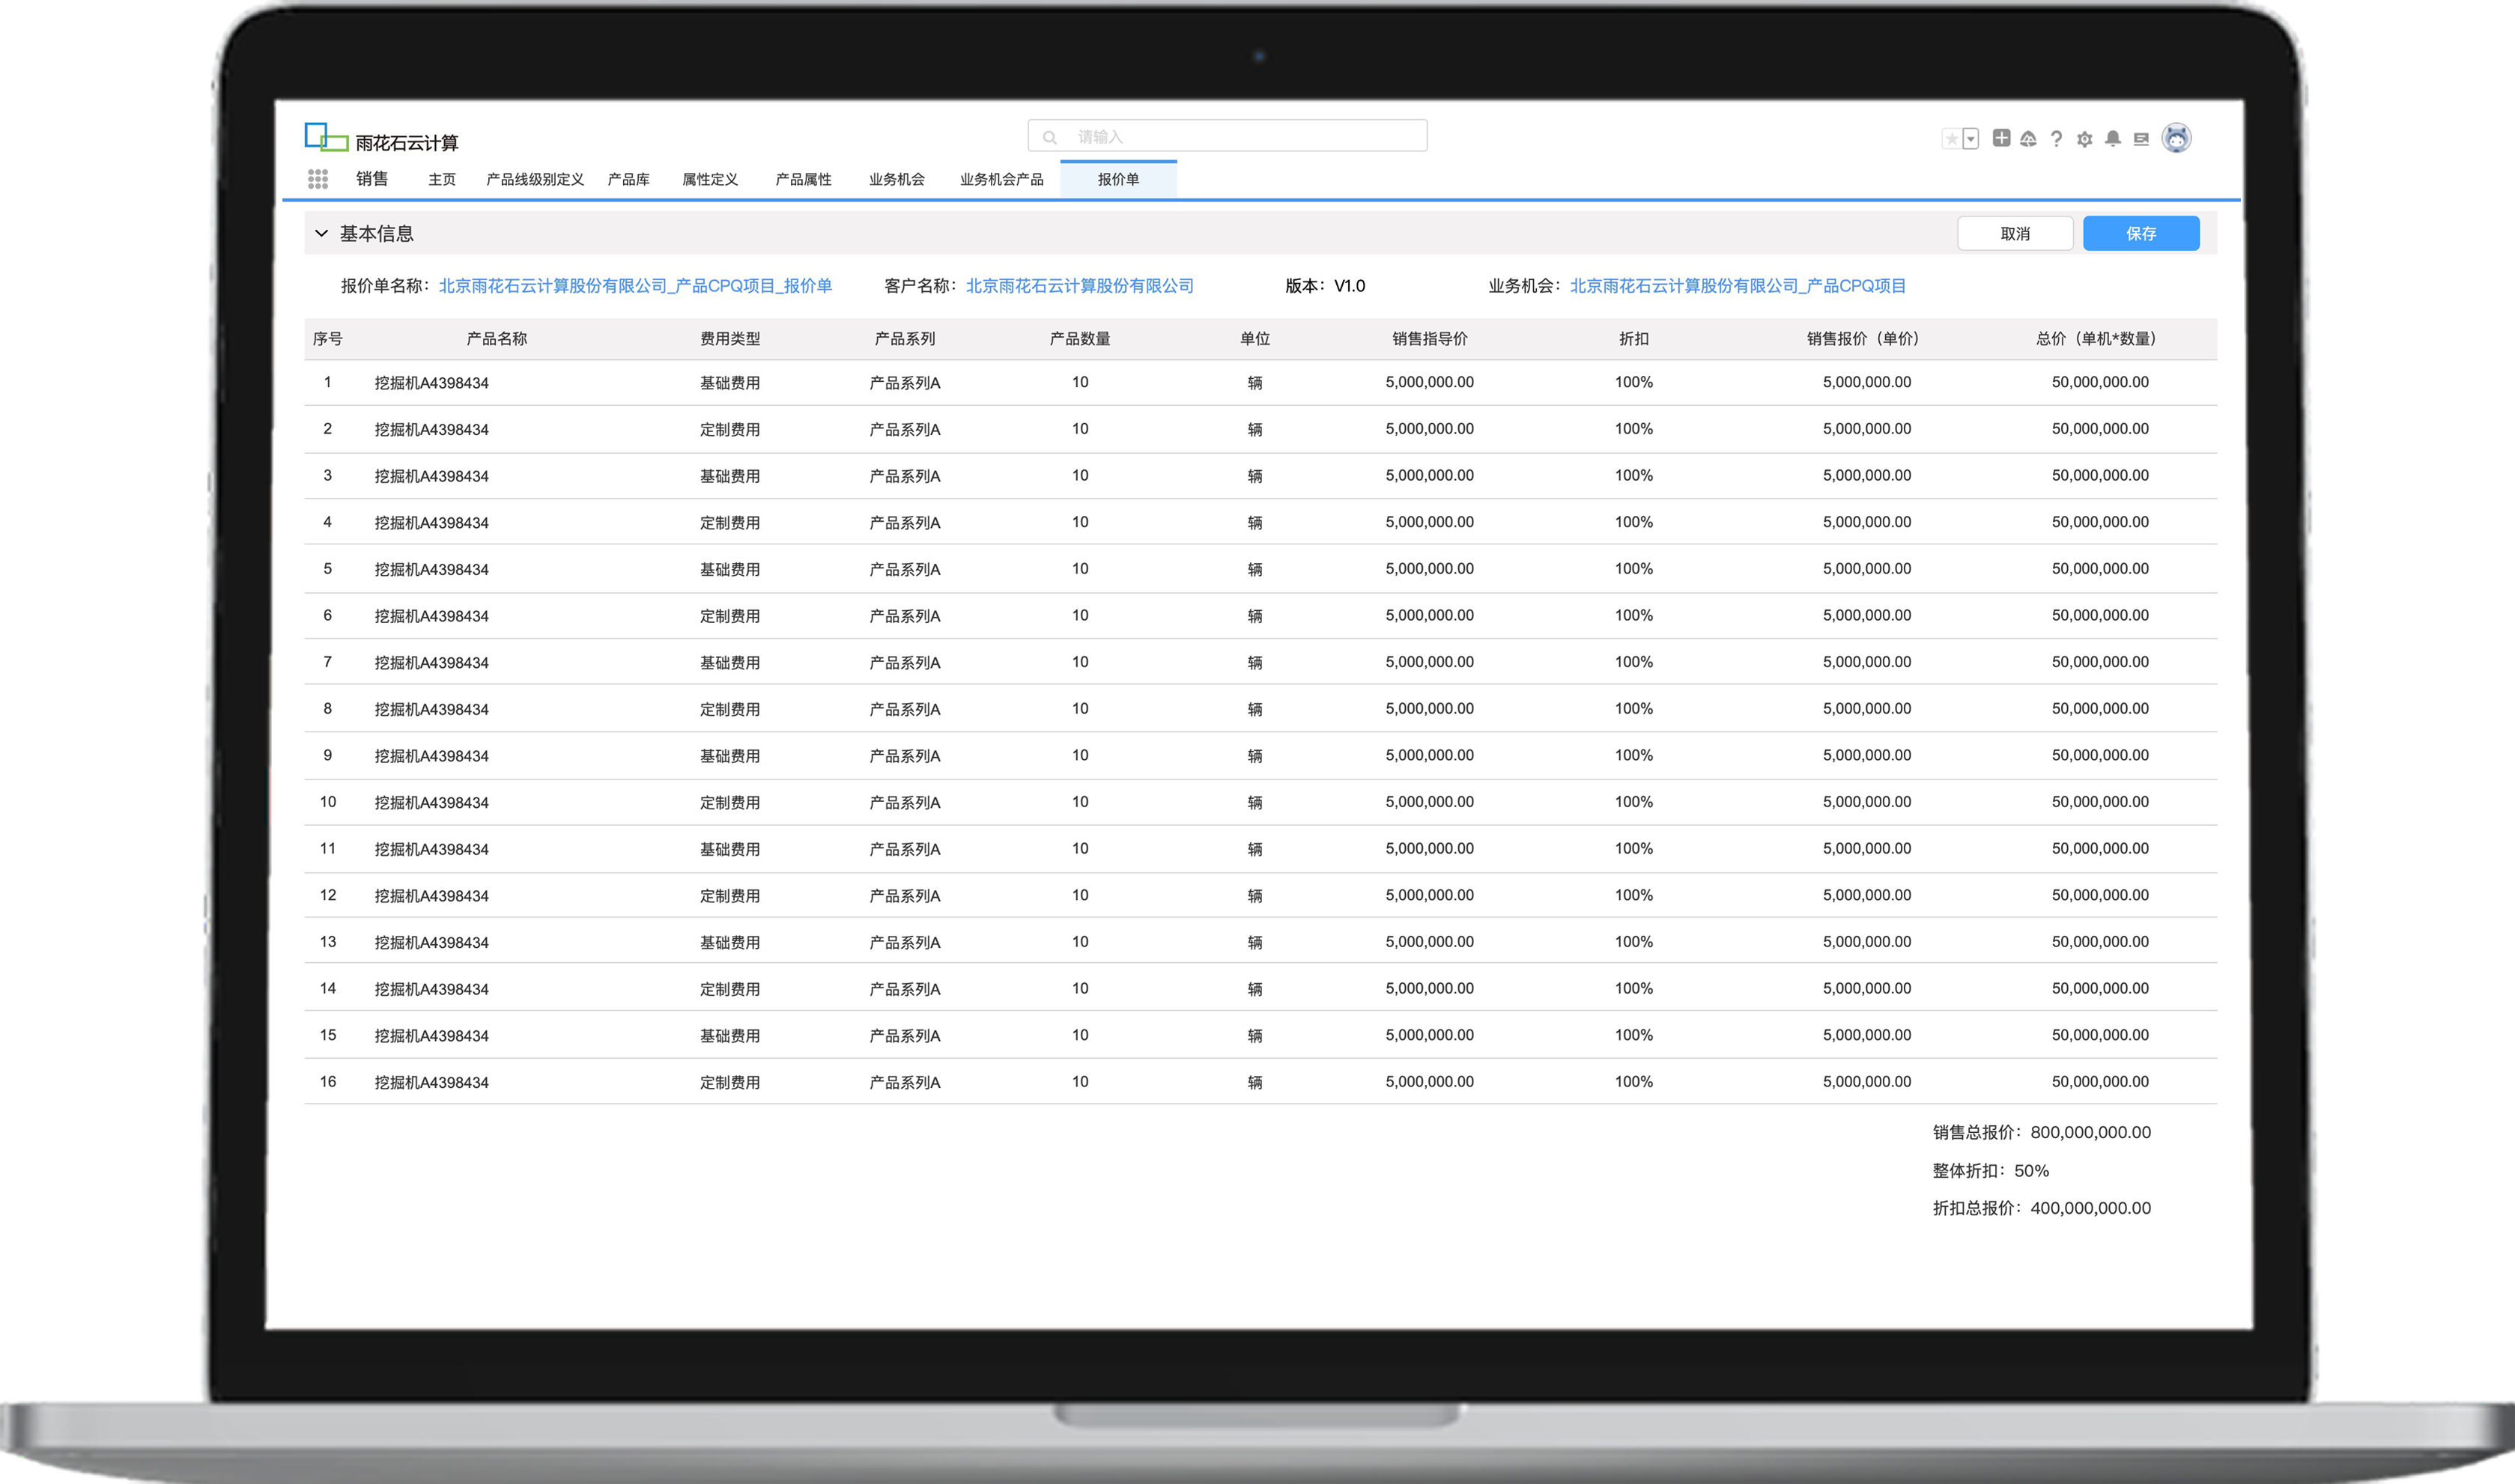Click 产品系列A in row 14
This screenshot has height=1484, width=2515.
tap(905, 989)
